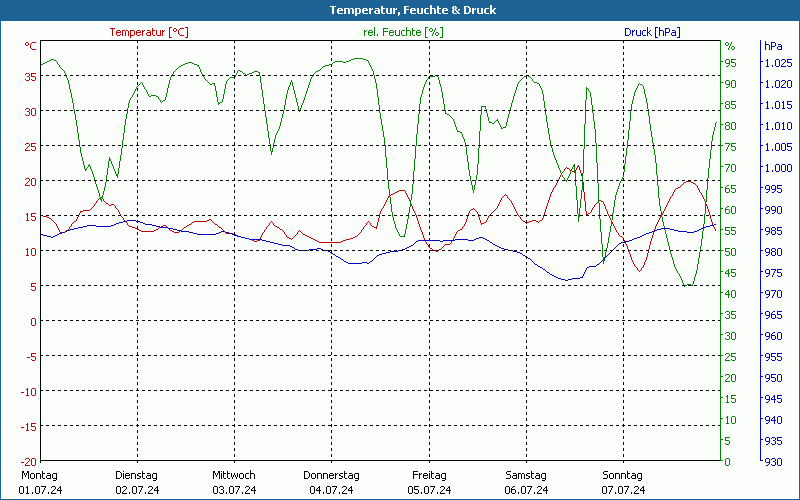Click the '25' tick on the temperature axis

pos(31,146)
